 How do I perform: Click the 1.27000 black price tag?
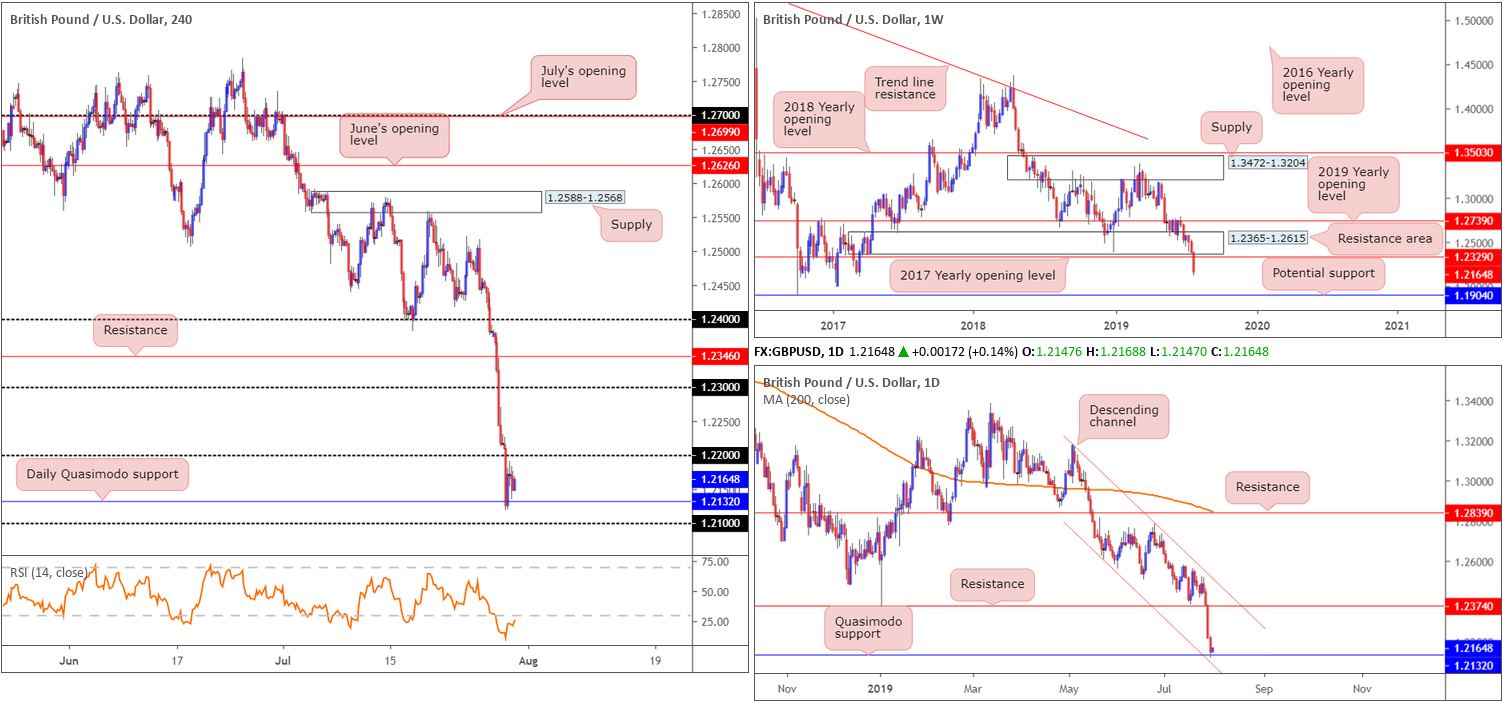coord(721,116)
